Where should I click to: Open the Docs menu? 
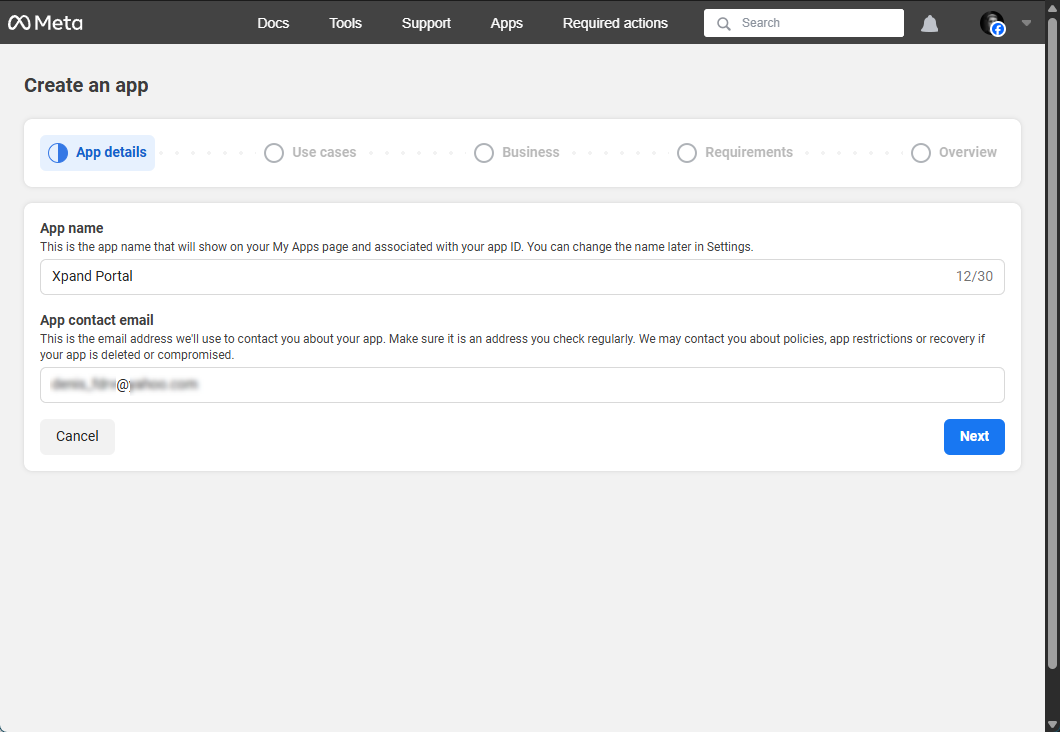tap(273, 23)
